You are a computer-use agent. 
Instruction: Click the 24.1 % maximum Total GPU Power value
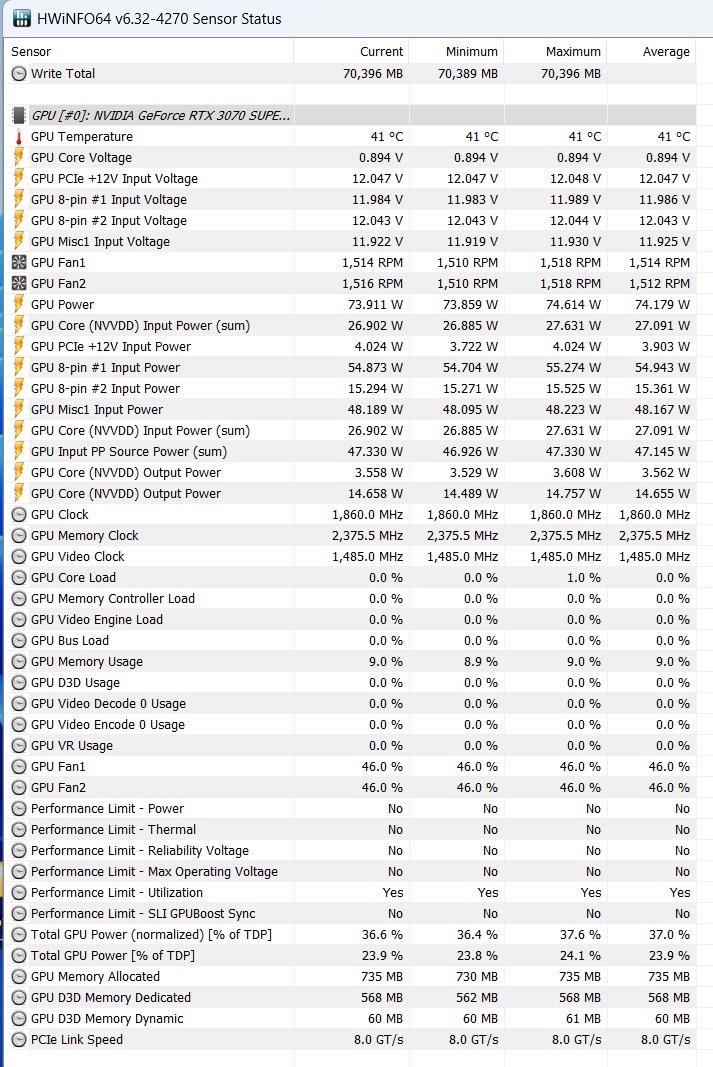tap(580, 956)
